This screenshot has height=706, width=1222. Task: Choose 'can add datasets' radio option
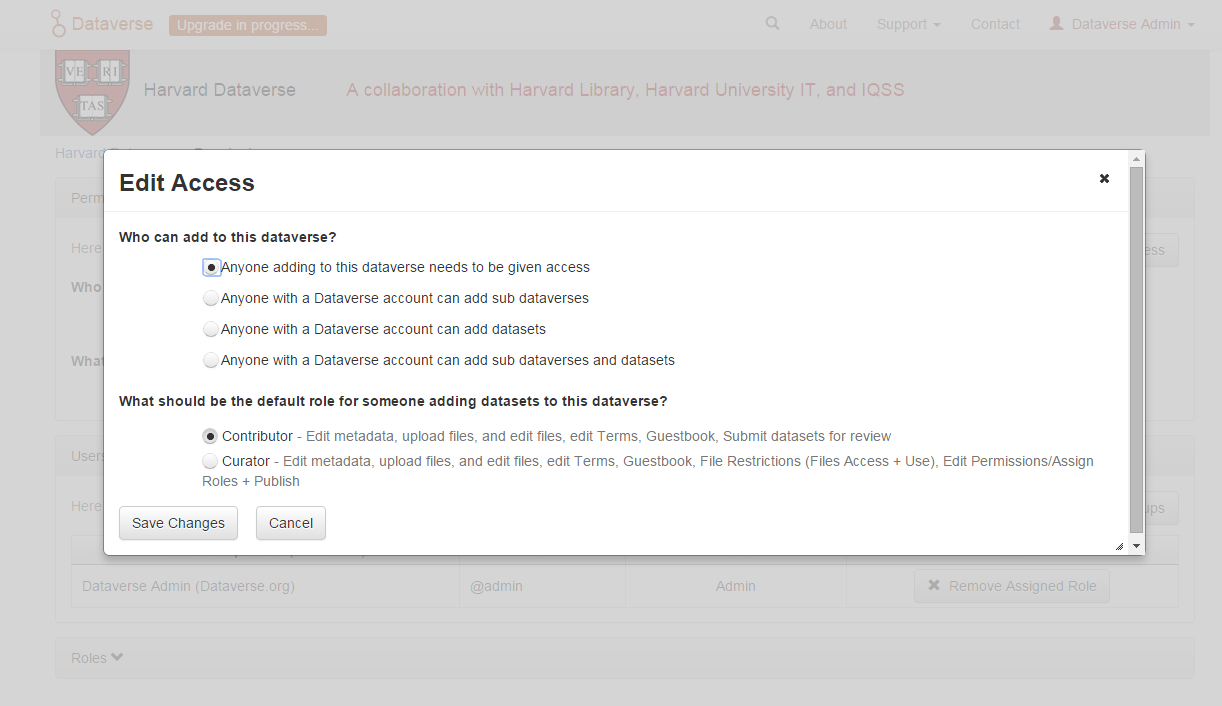211,329
